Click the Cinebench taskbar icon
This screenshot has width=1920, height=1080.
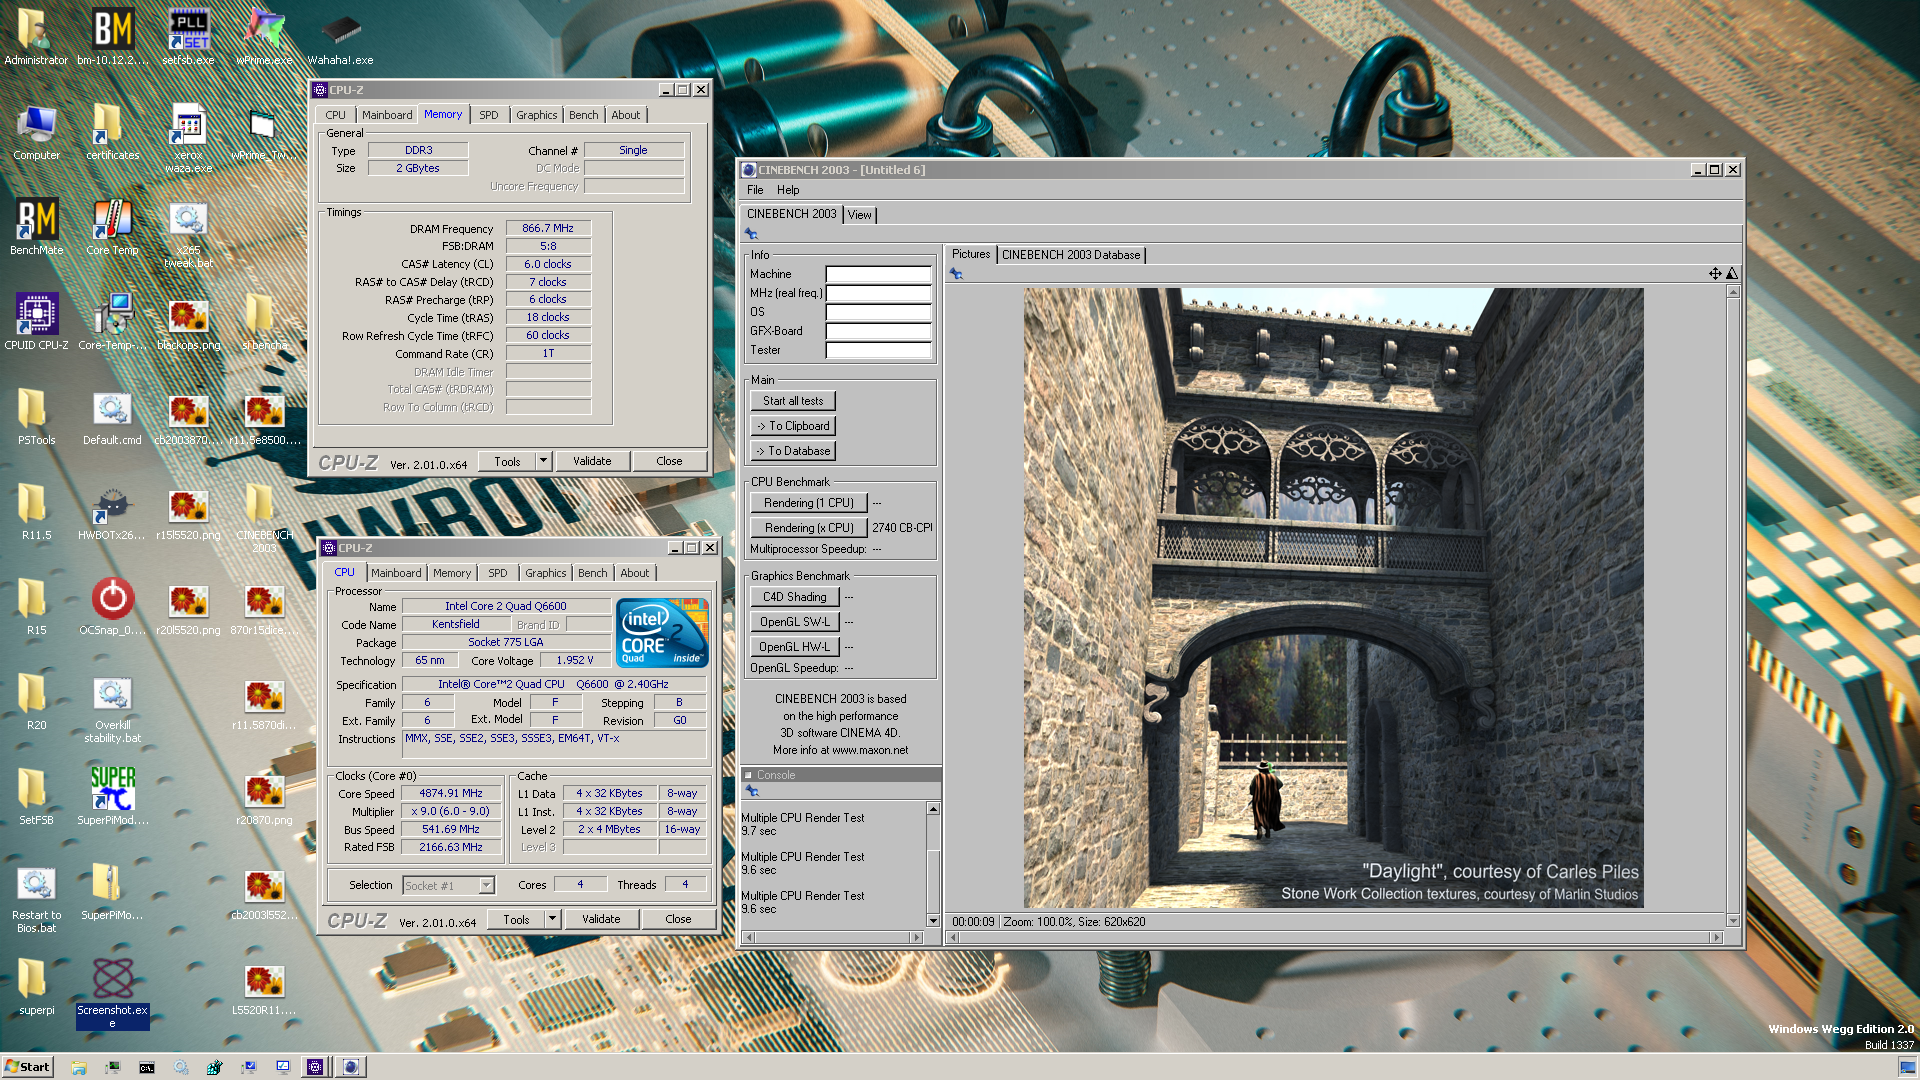tap(351, 1067)
